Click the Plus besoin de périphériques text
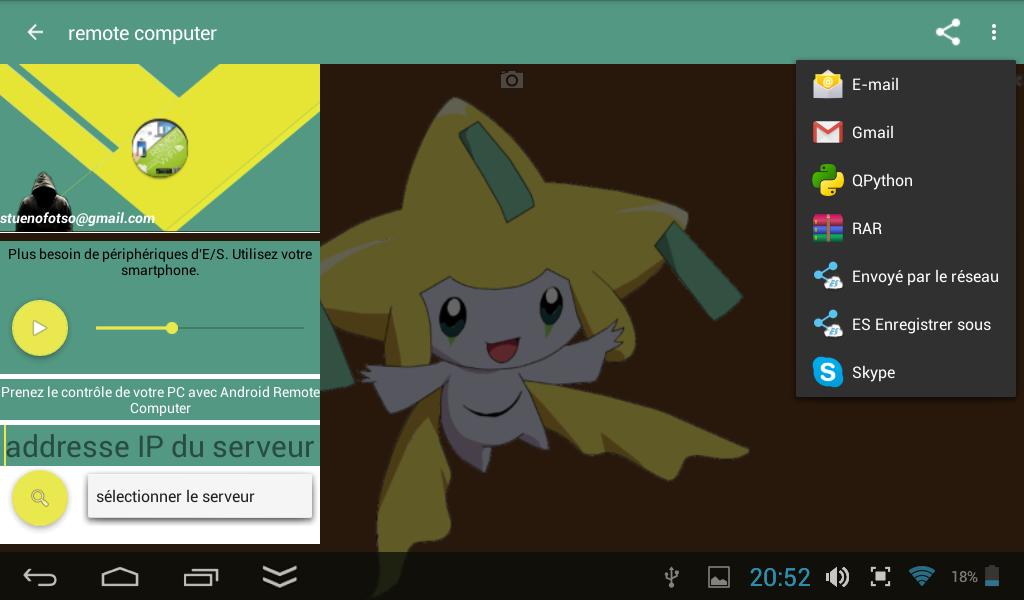Image resolution: width=1024 pixels, height=600 pixels. tap(160, 262)
